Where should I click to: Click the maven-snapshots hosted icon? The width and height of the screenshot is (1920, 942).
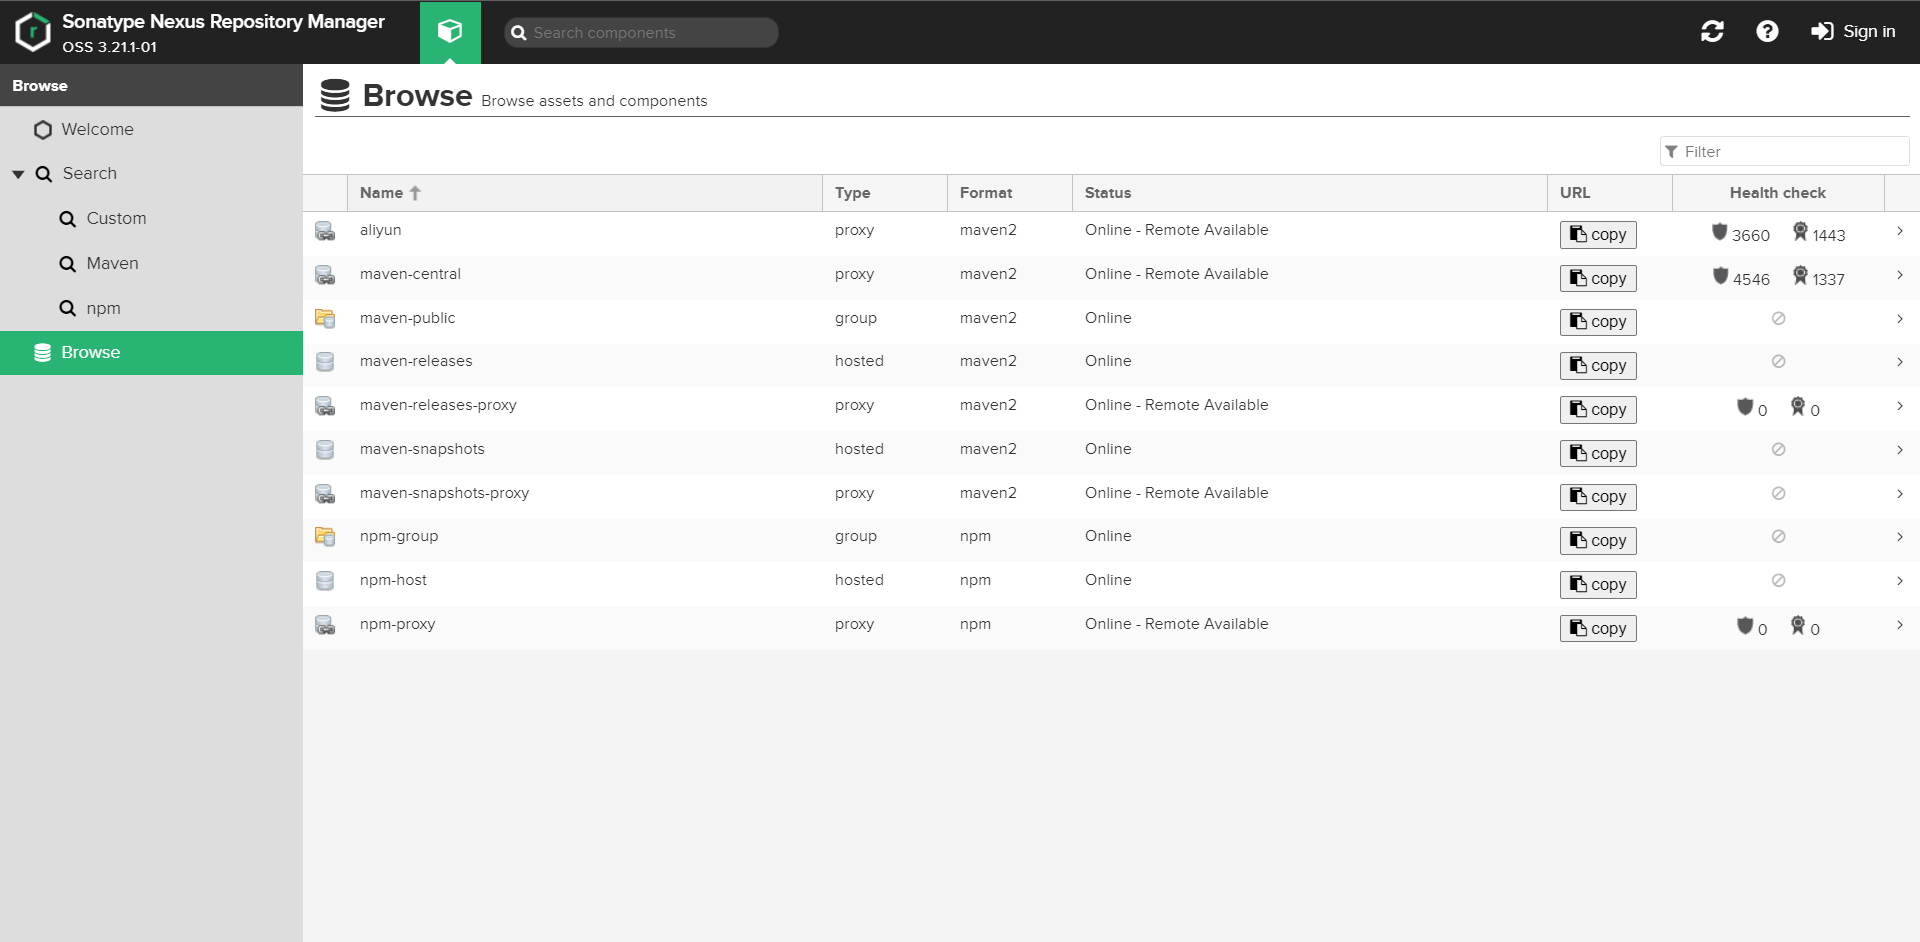click(325, 450)
